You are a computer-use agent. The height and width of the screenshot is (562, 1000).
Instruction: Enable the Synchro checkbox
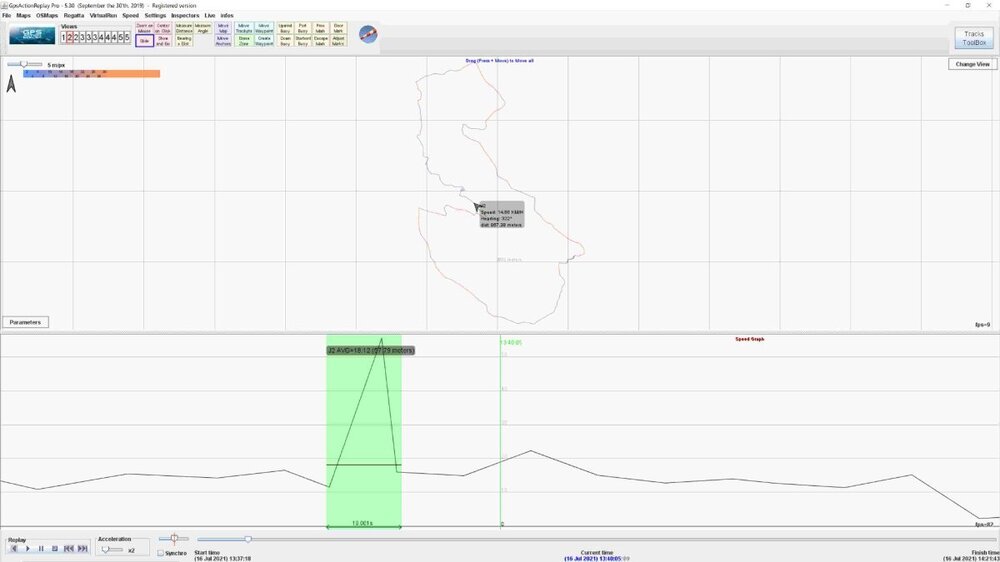[x=161, y=552]
